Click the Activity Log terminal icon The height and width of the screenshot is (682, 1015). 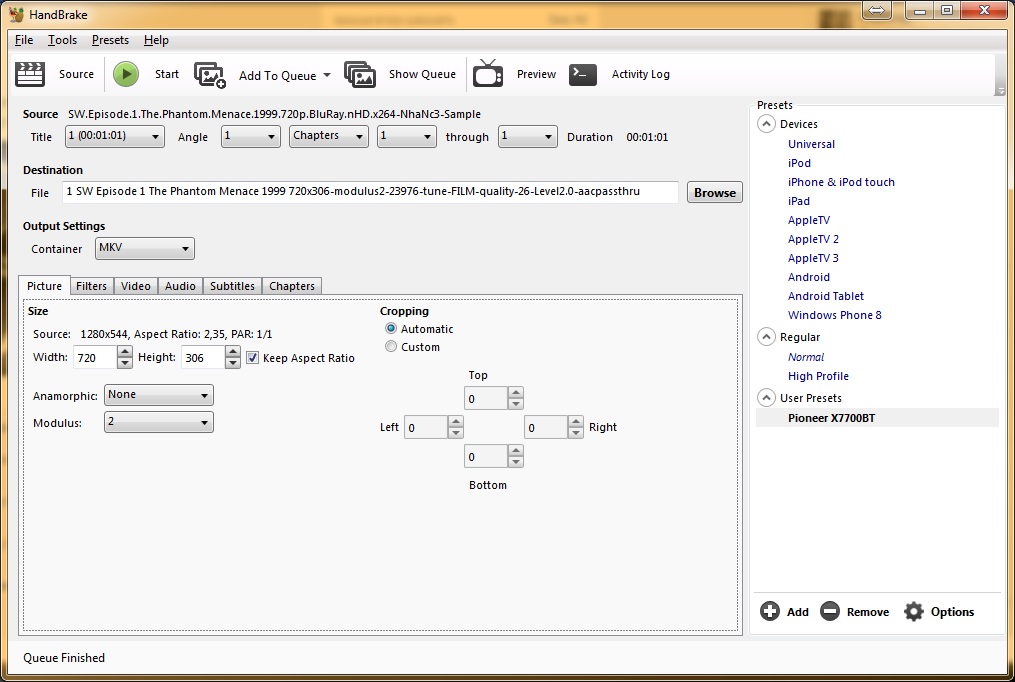coord(583,74)
